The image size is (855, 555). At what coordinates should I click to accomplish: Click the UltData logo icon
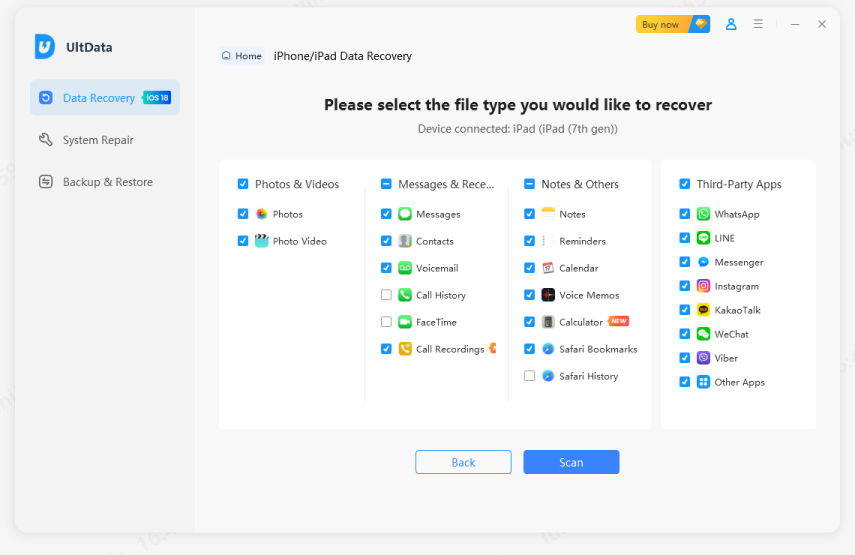44,47
